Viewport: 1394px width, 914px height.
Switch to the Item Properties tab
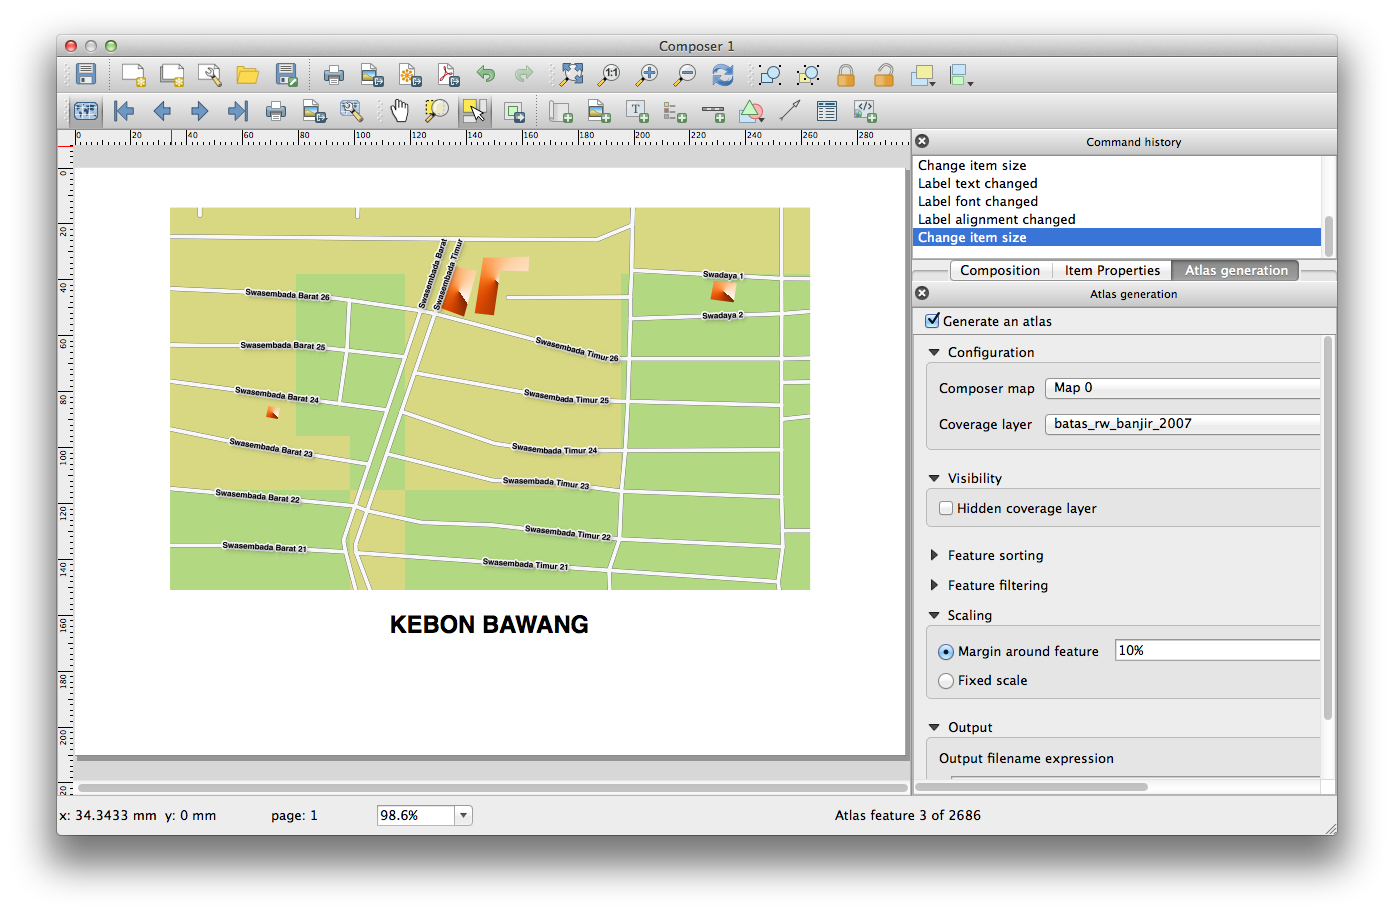coord(1112,270)
